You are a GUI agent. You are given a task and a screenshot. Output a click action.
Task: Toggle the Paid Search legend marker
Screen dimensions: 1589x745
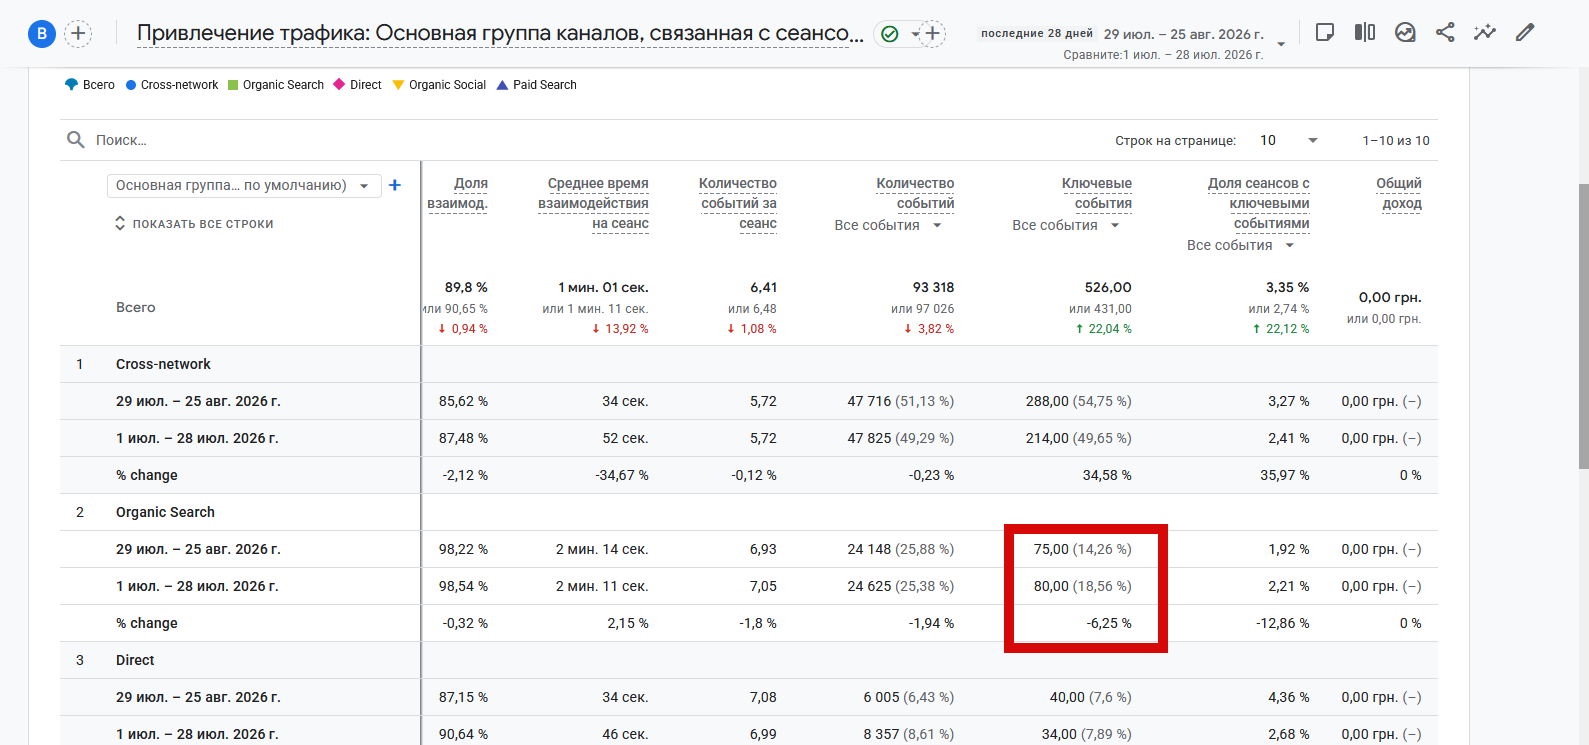point(502,85)
